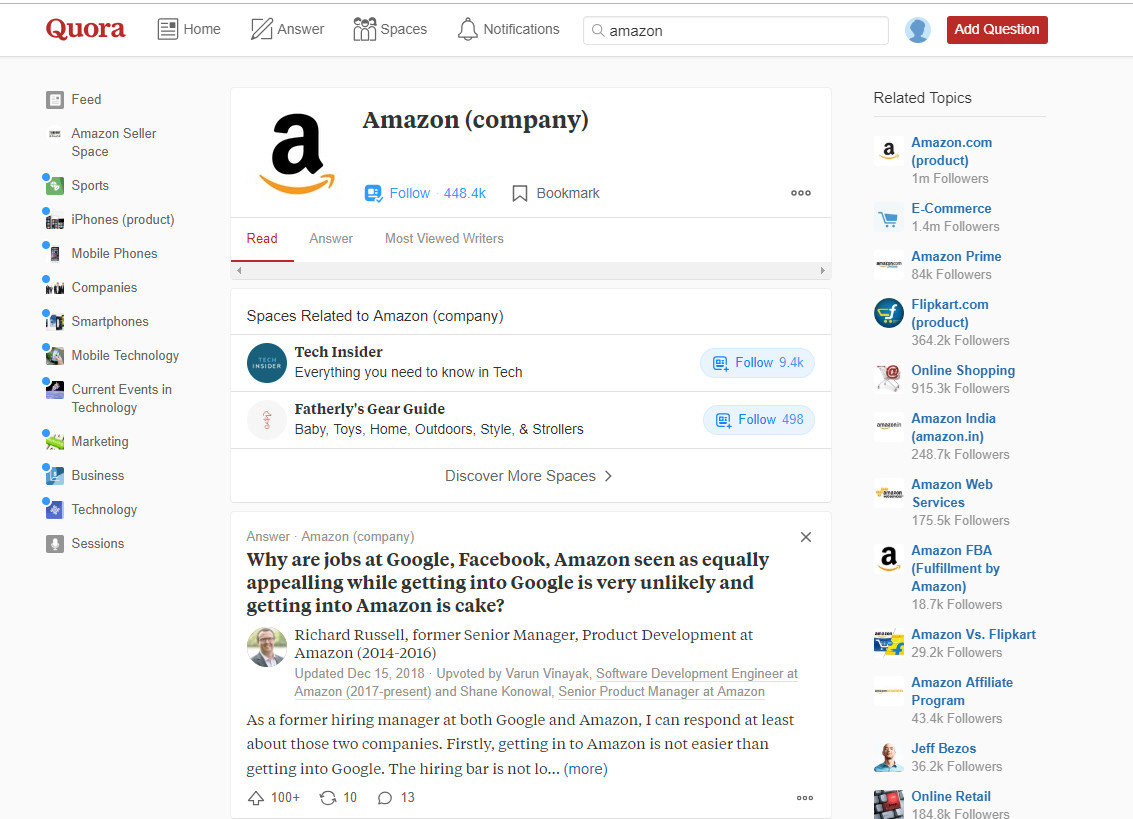The width and height of the screenshot is (1133, 819).
Task: Click Richard Russell's profile photo
Action: (267, 647)
